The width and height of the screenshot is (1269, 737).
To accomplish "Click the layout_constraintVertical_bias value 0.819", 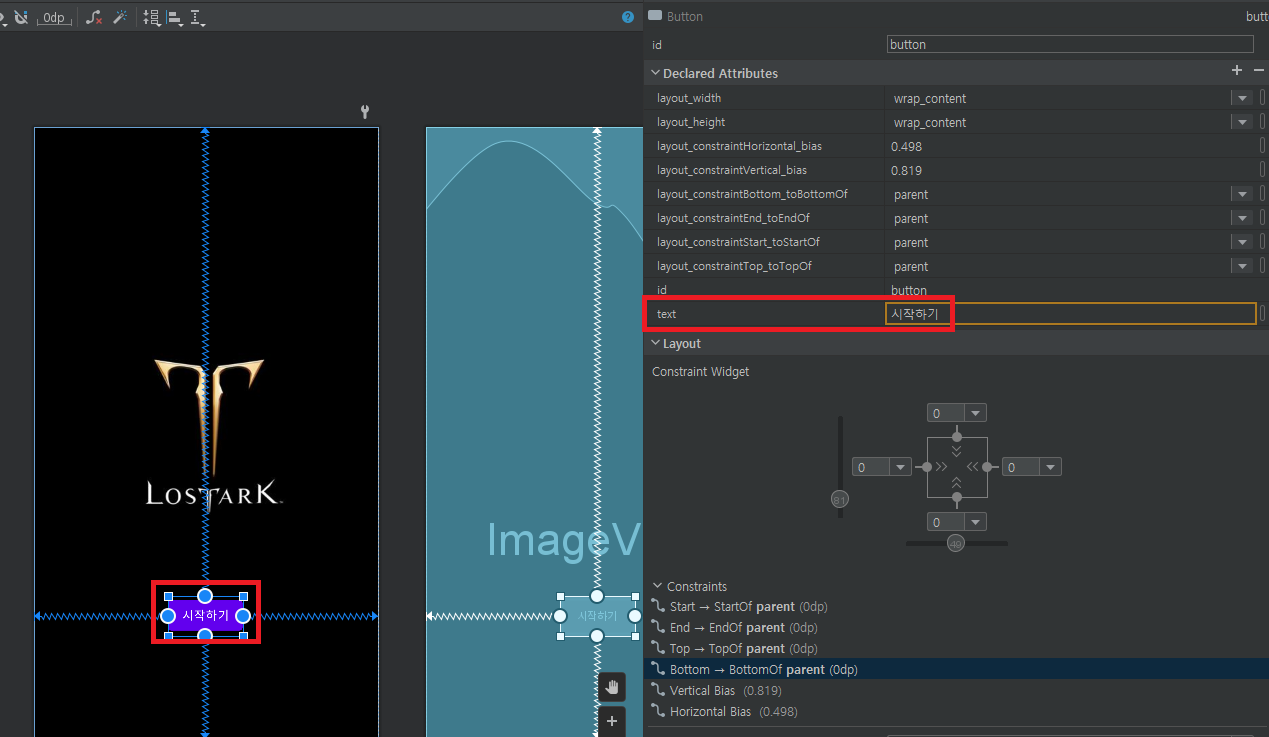I will pos(906,170).
